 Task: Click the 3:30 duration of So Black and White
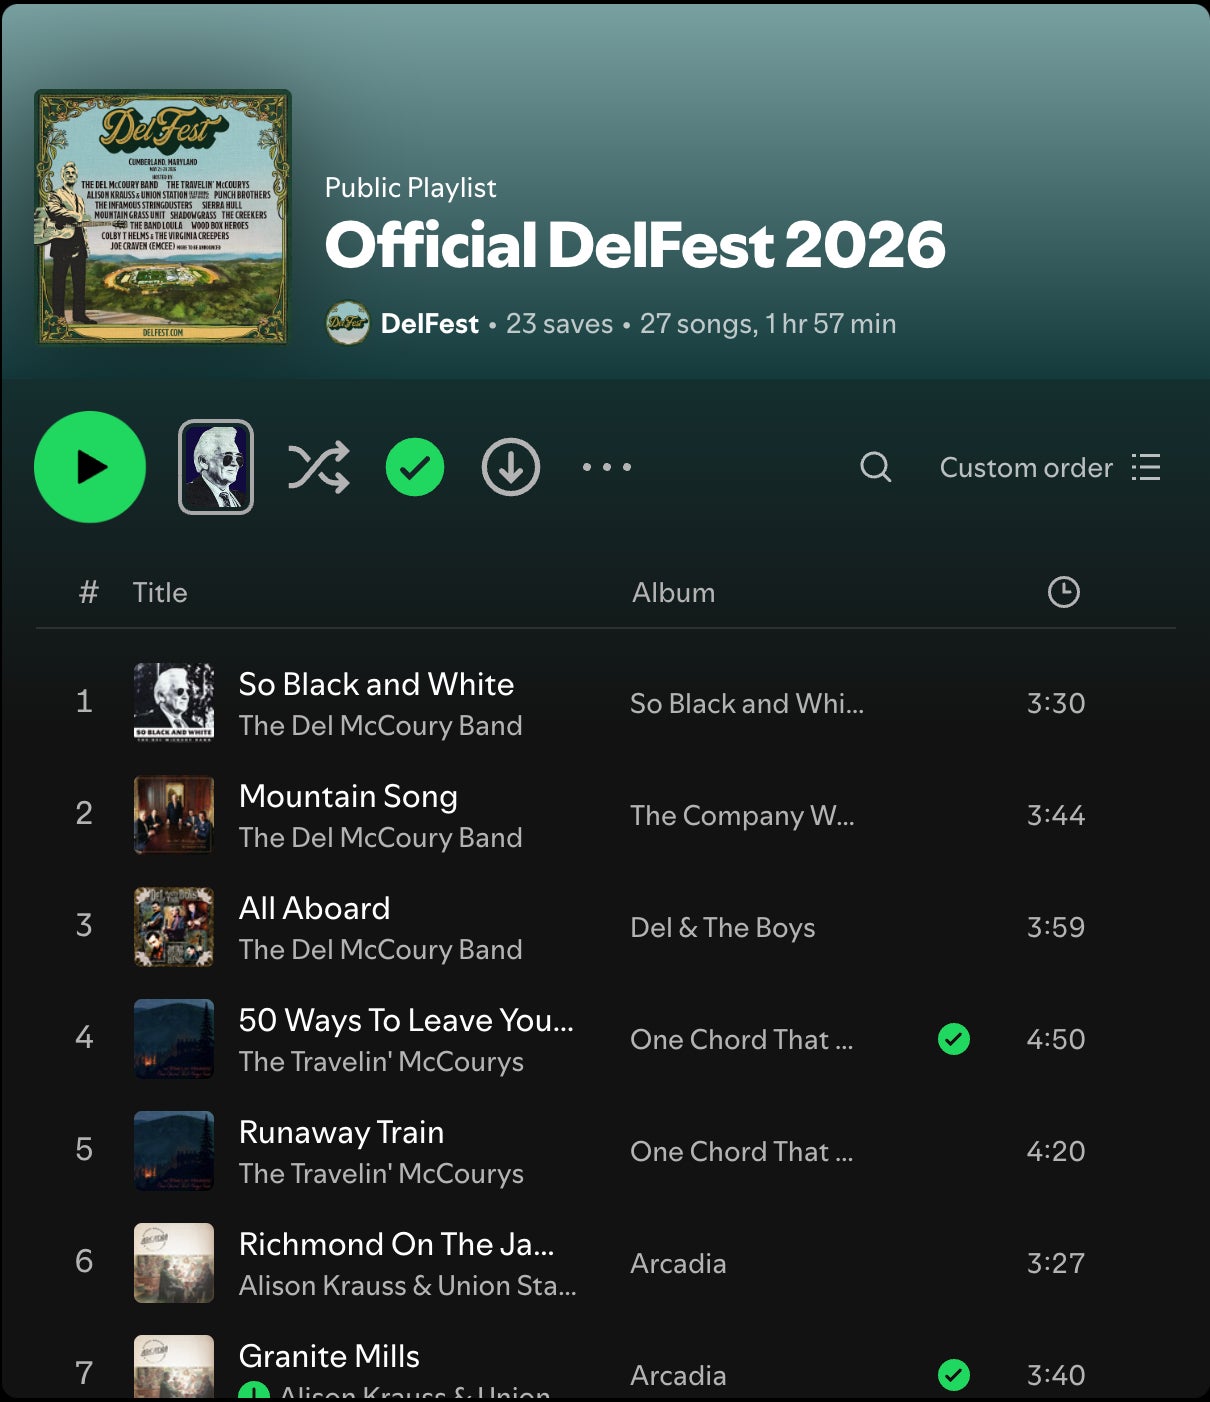[x=1056, y=703]
